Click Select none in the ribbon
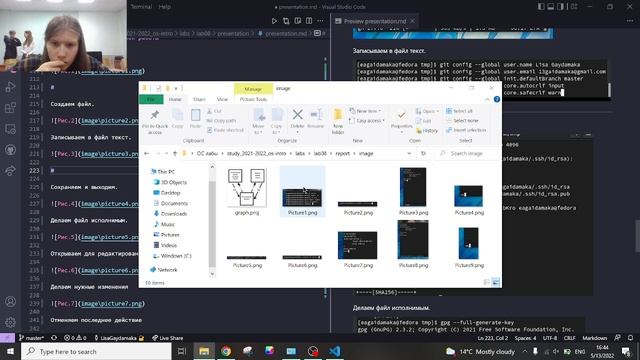 [x=462, y=120]
